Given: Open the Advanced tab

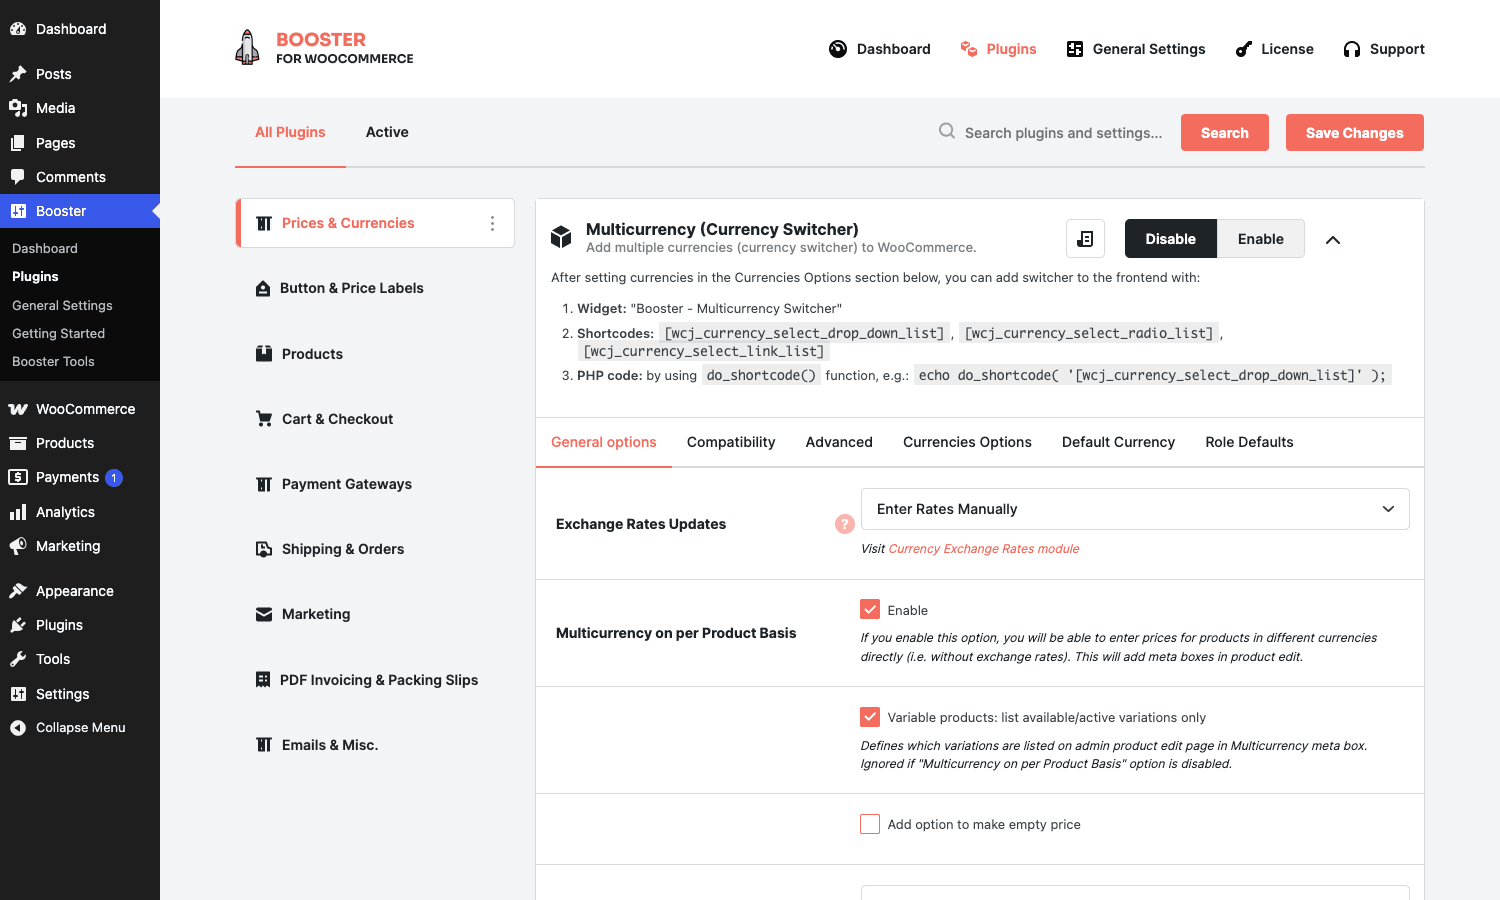Looking at the screenshot, I should coord(839,442).
